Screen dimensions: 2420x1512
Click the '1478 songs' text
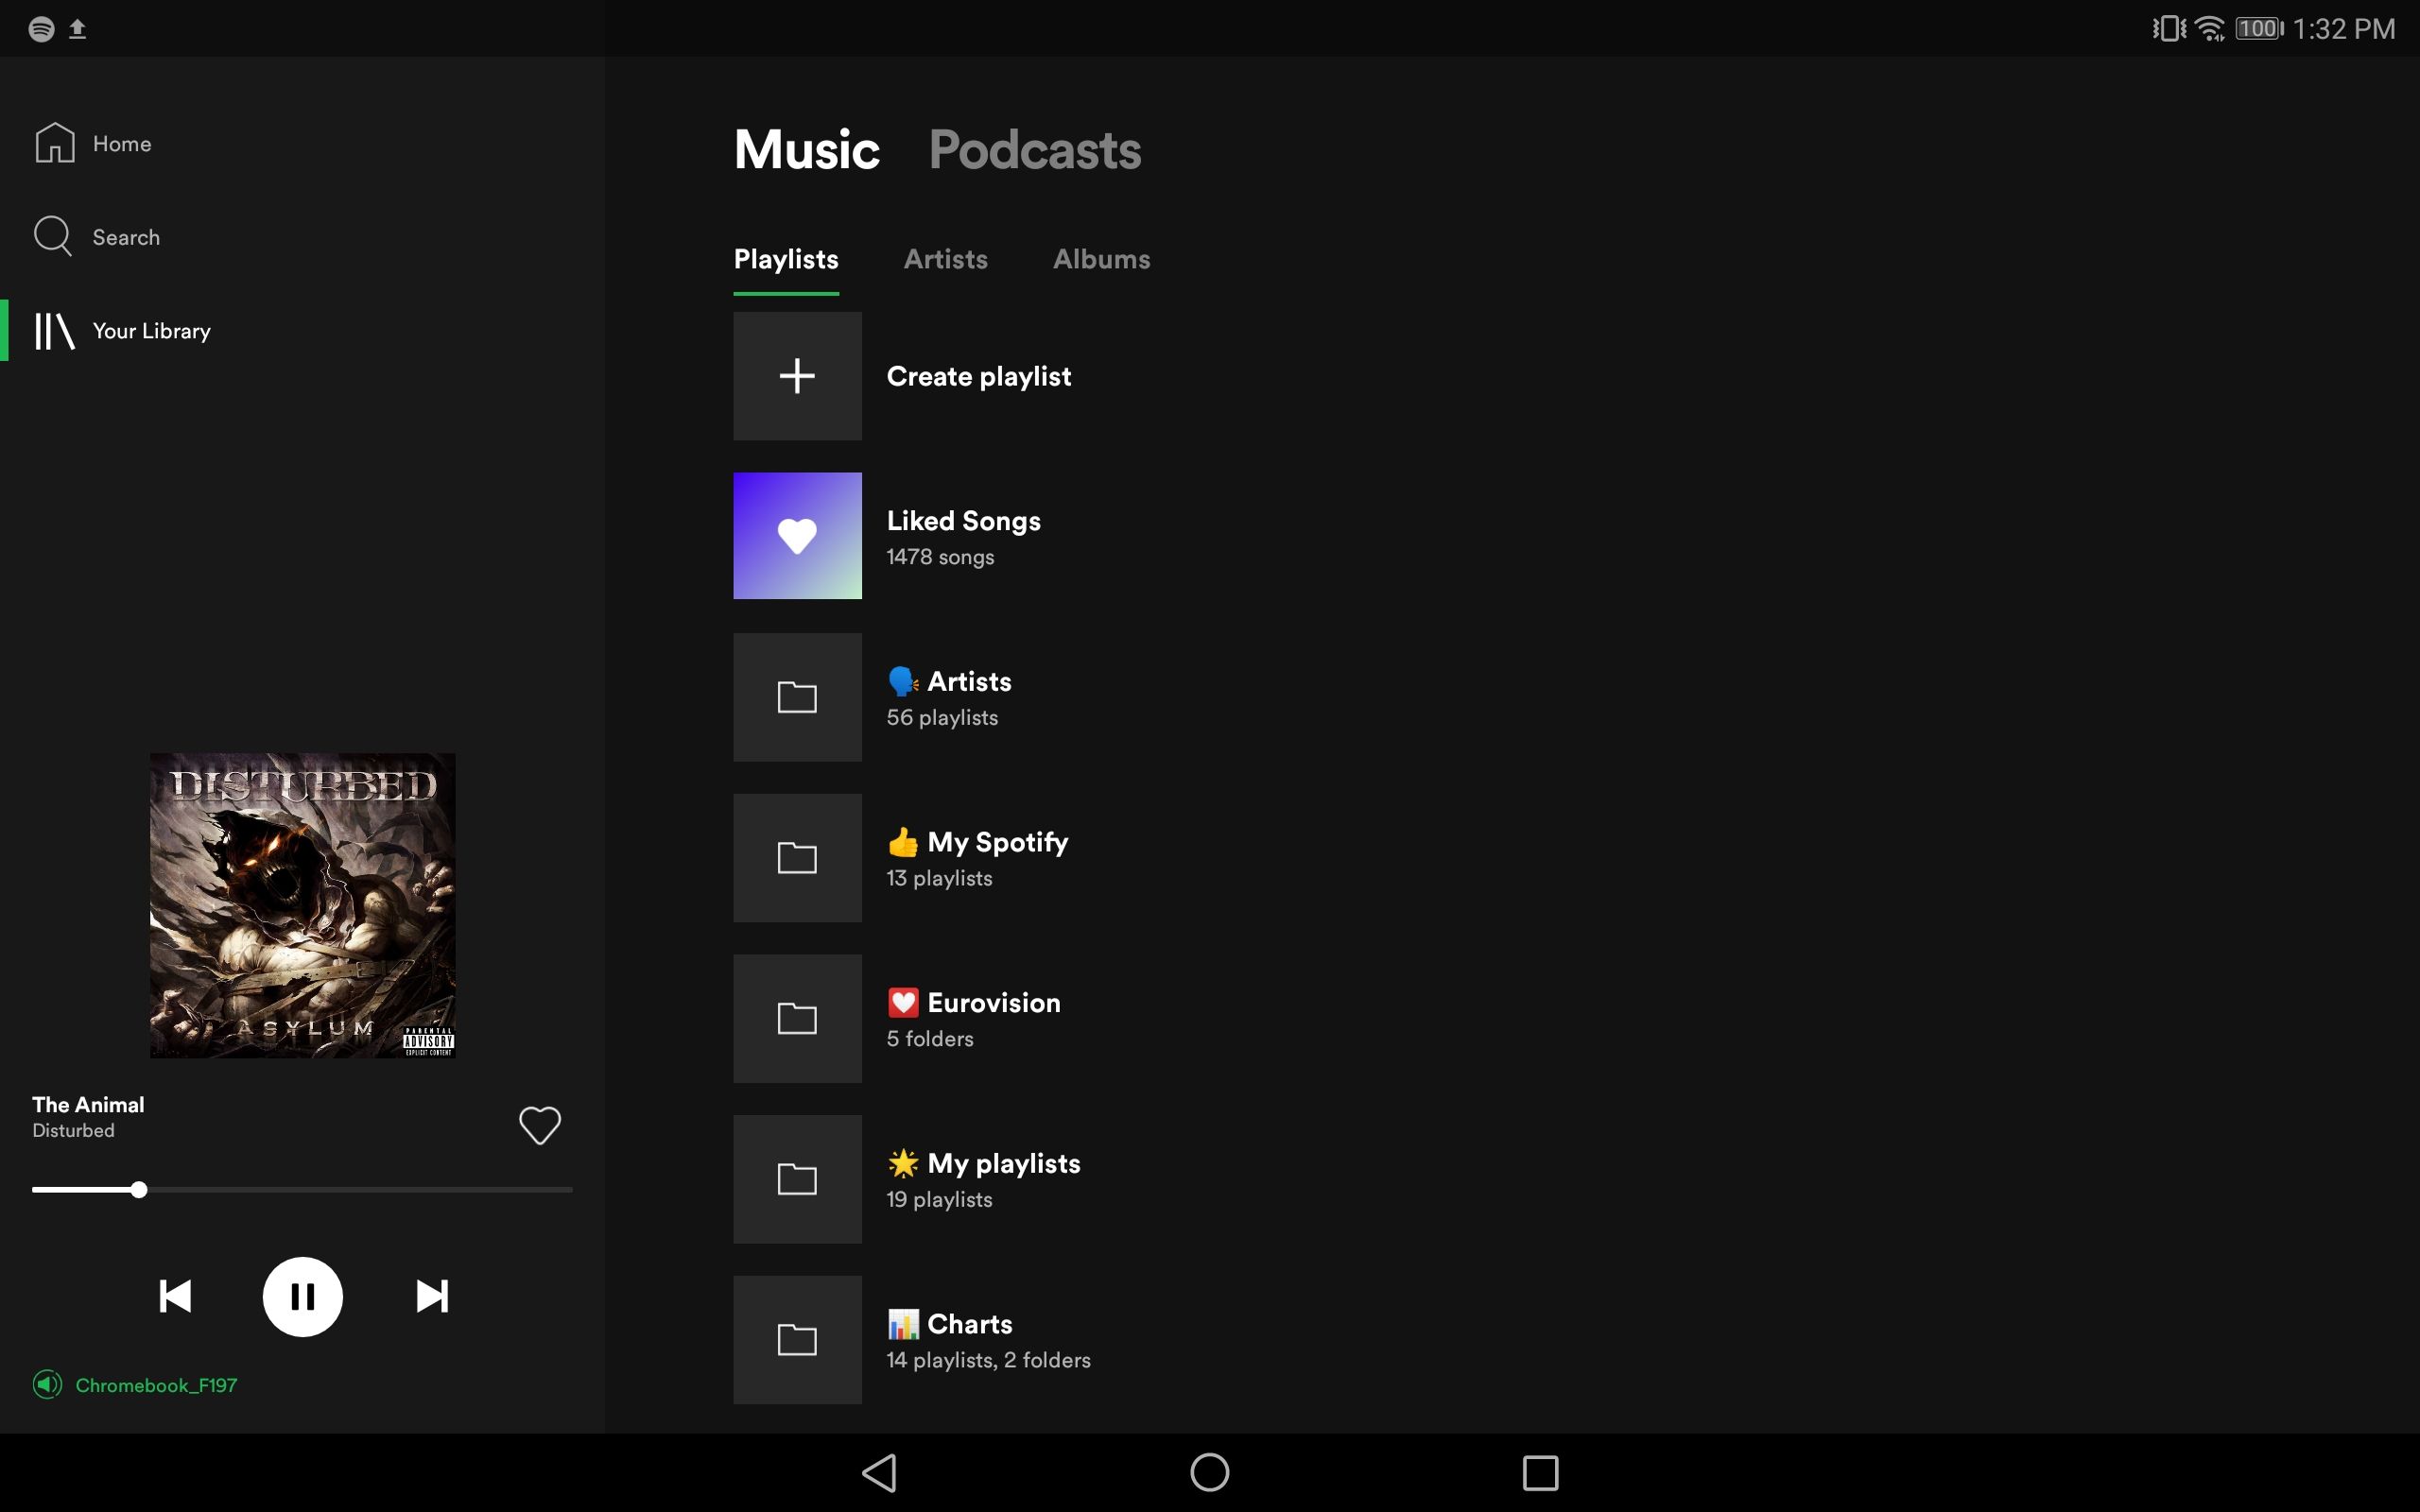[x=940, y=557]
